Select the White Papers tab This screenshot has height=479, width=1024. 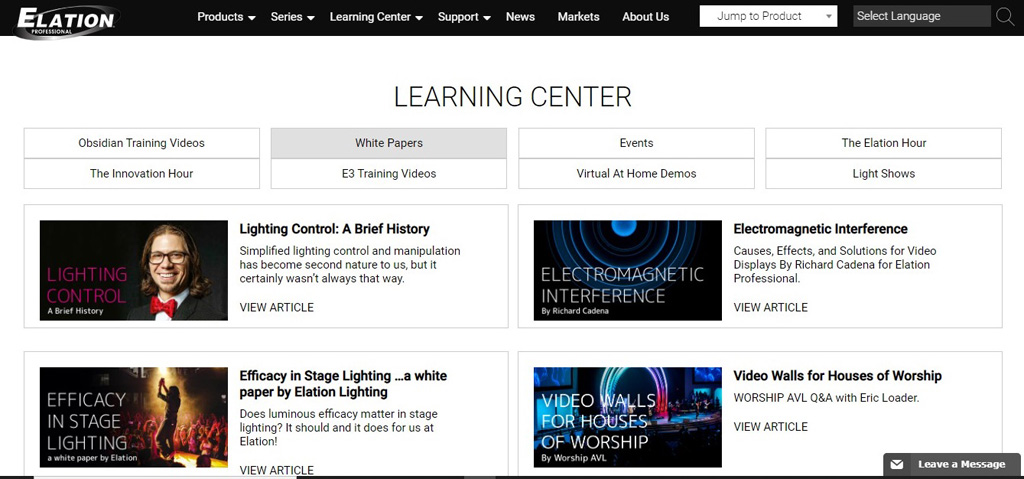[x=389, y=143]
